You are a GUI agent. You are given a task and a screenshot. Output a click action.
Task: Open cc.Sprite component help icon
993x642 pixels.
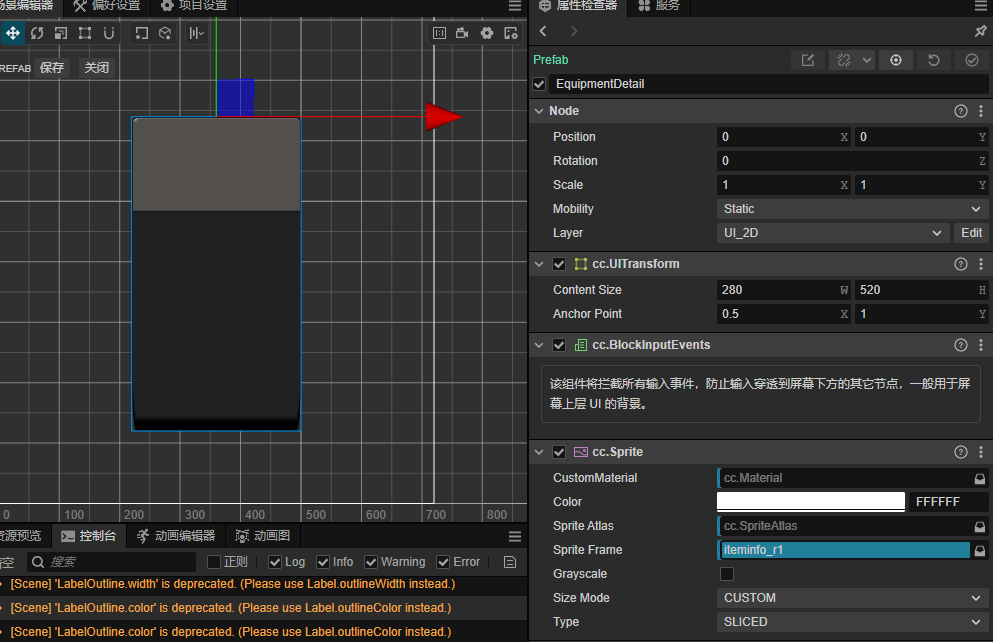click(961, 452)
